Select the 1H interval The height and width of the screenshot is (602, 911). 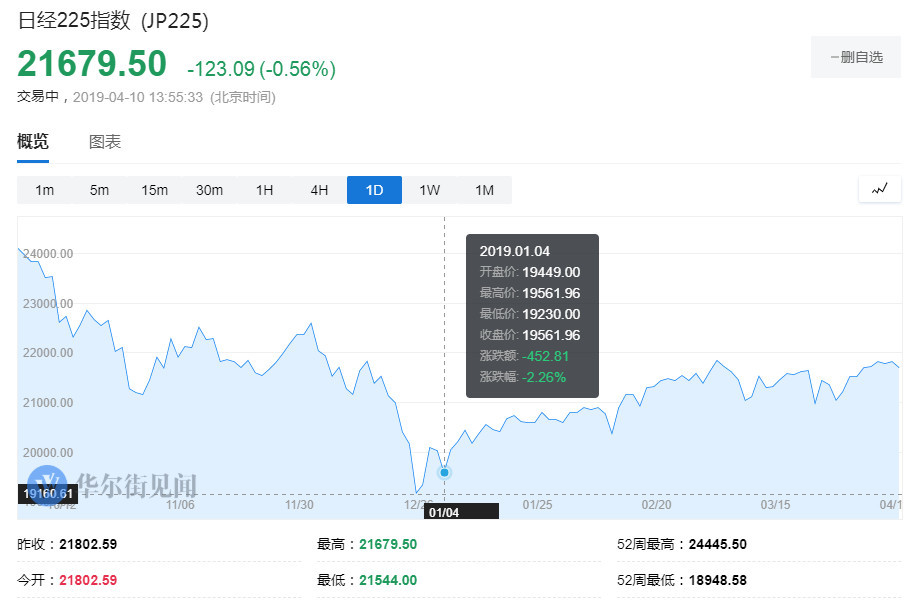pyautogui.click(x=264, y=190)
